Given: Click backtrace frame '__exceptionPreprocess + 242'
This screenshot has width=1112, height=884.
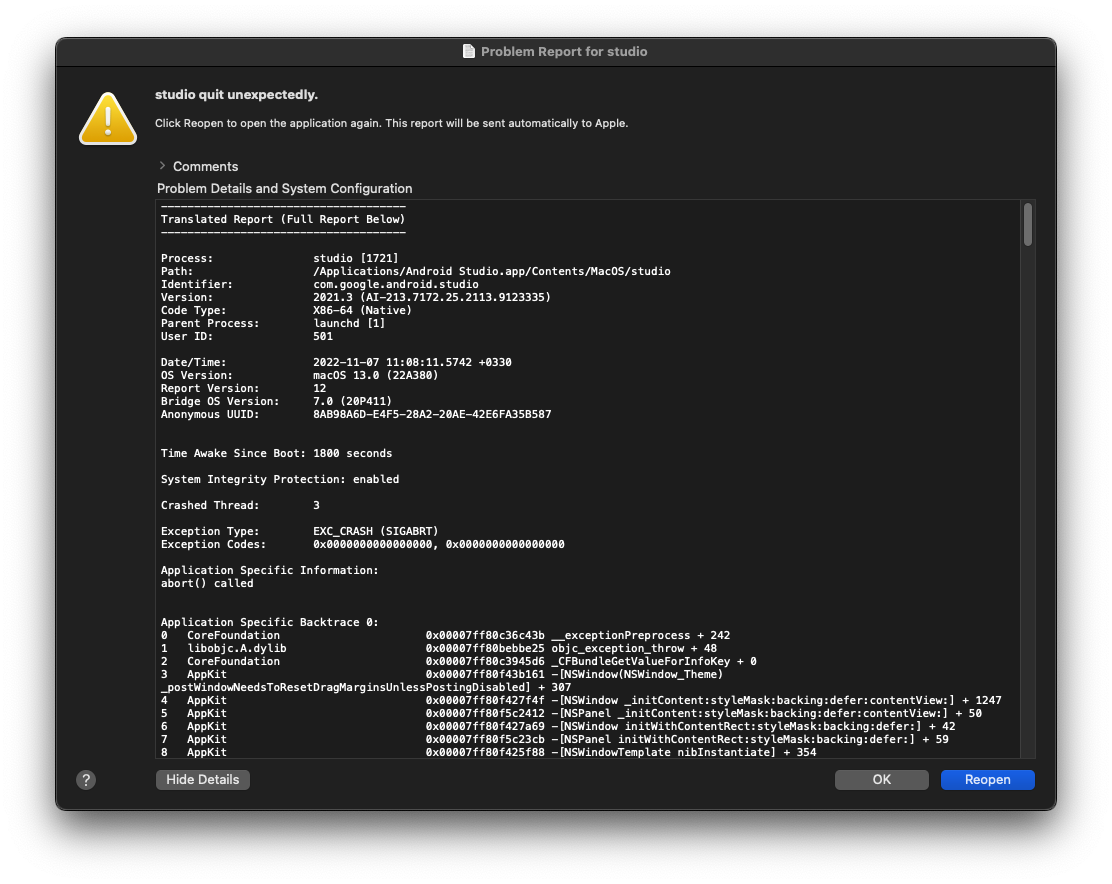Looking at the screenshot, I should tap(640, 635).
